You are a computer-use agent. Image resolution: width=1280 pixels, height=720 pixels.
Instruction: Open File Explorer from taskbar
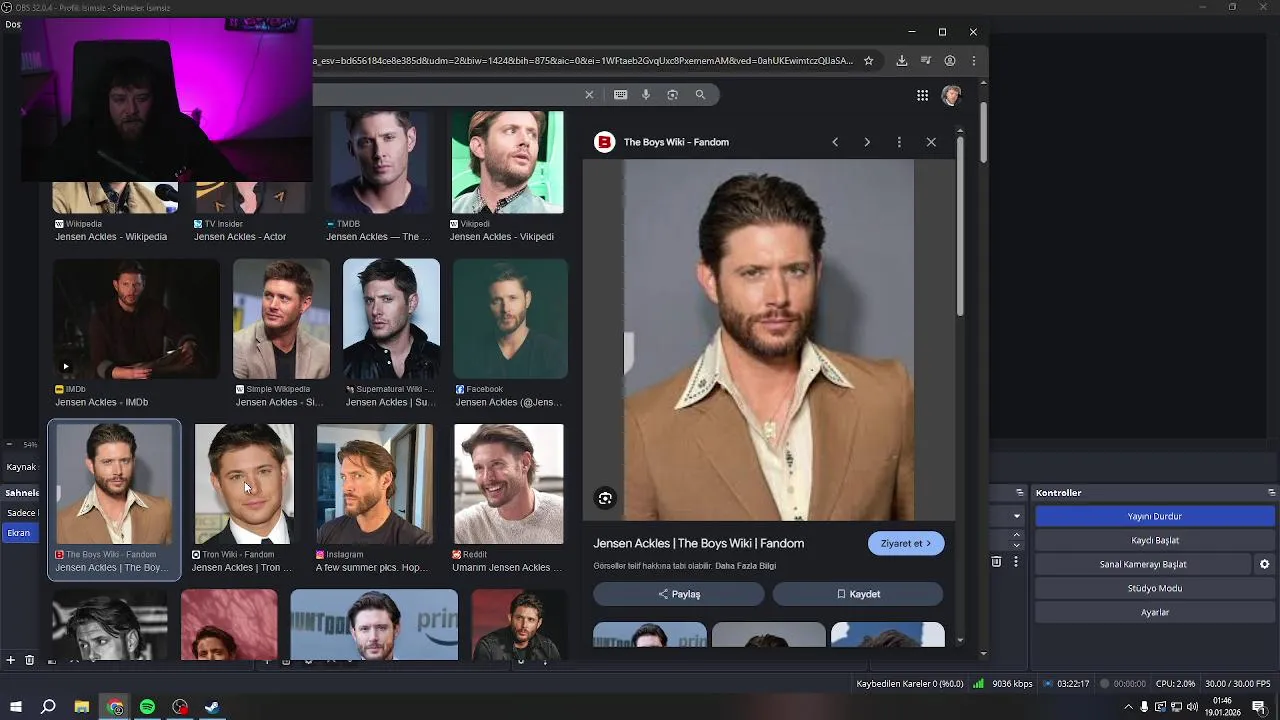tap(82, 707)
